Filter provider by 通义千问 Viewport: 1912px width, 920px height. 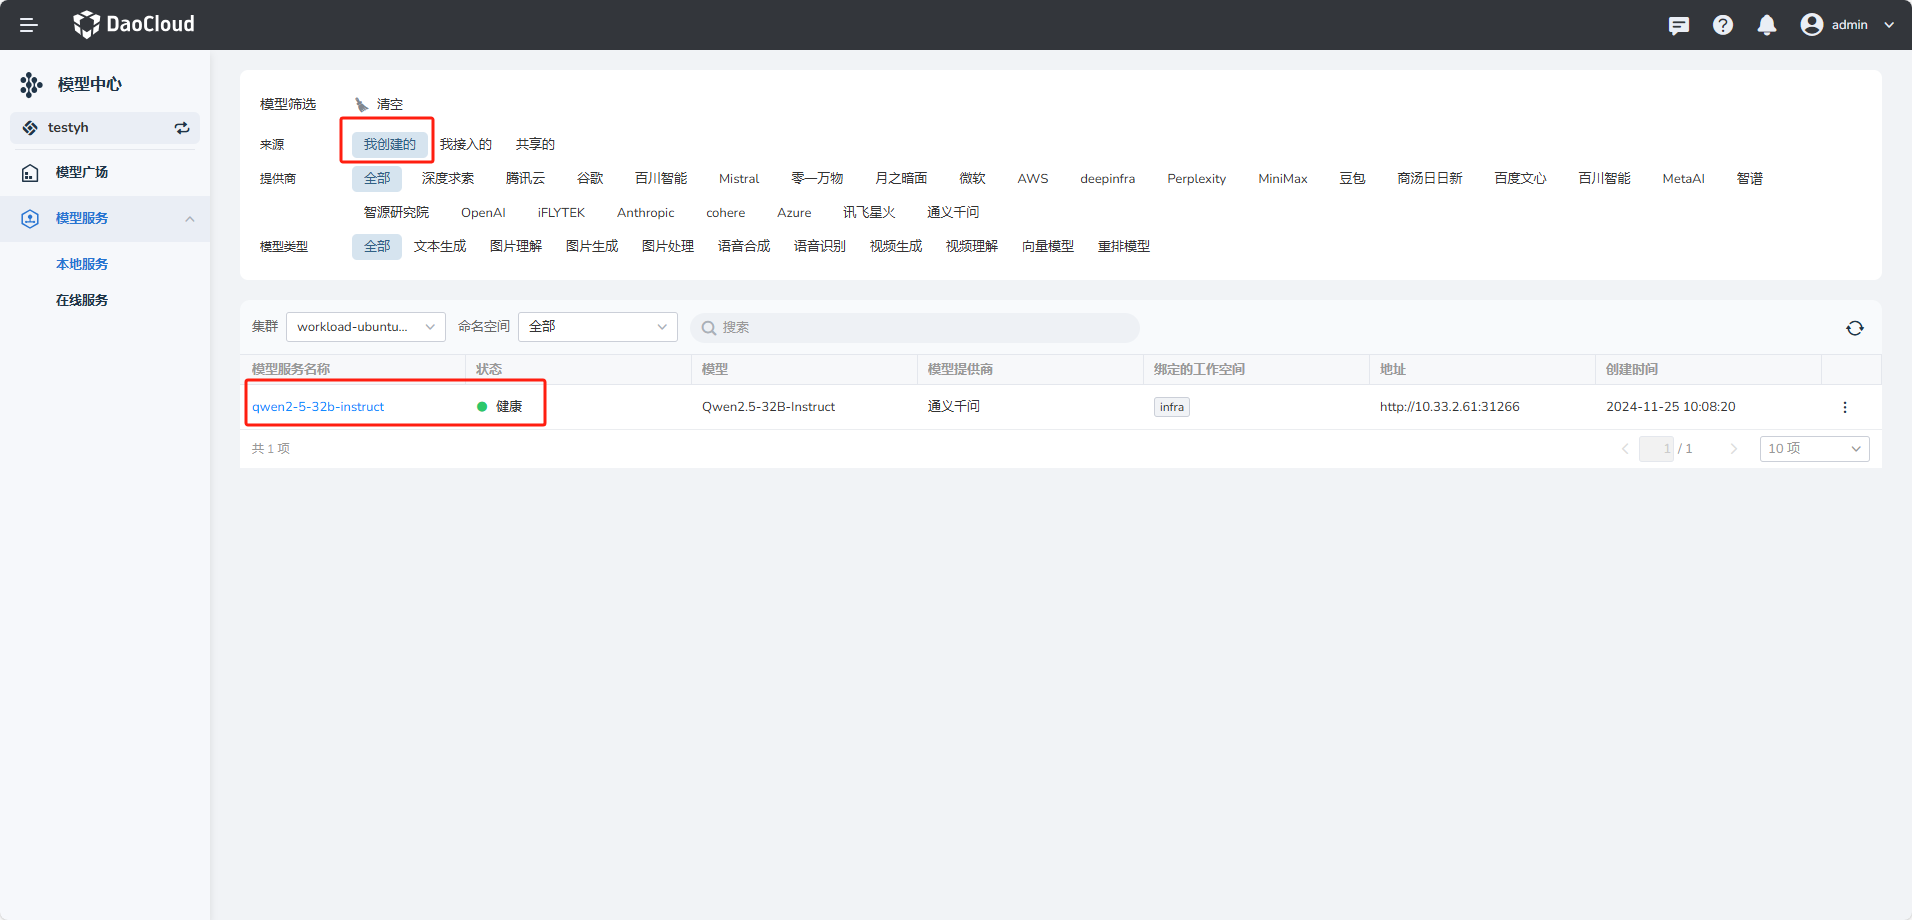coord(953,213)
